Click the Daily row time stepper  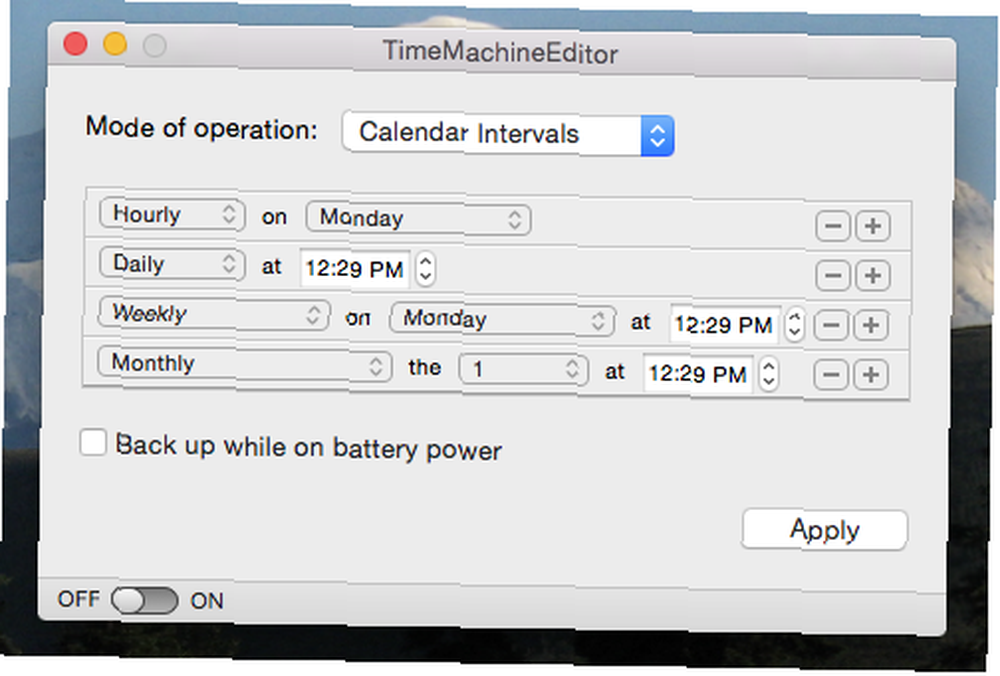425,268
